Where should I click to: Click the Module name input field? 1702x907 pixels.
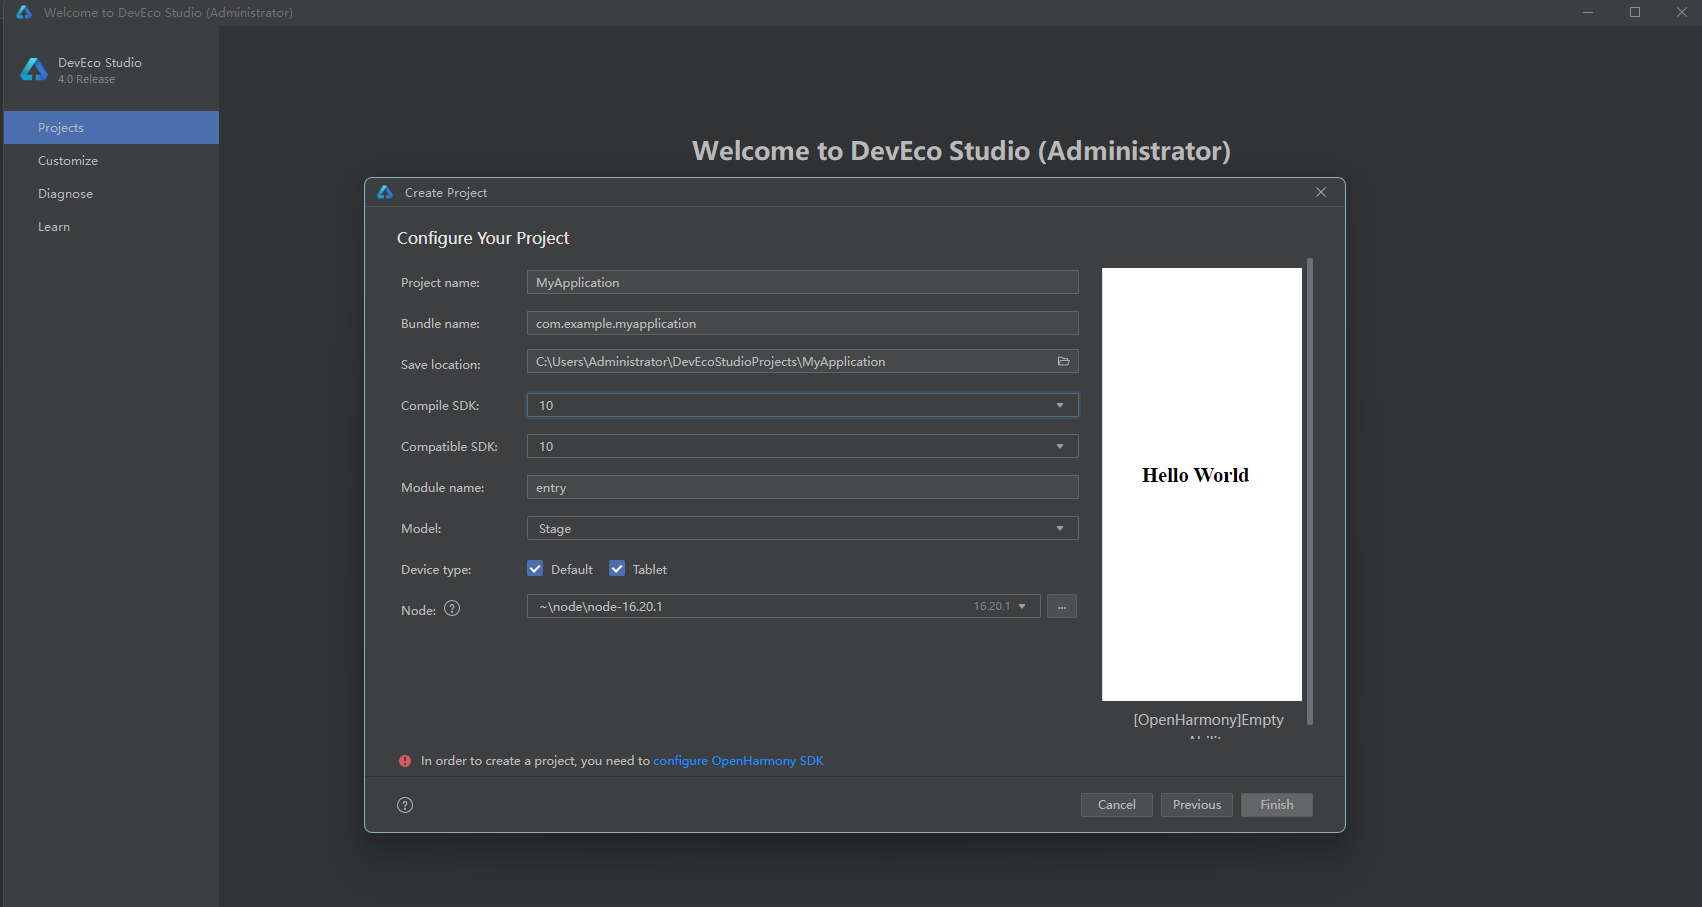802,487
